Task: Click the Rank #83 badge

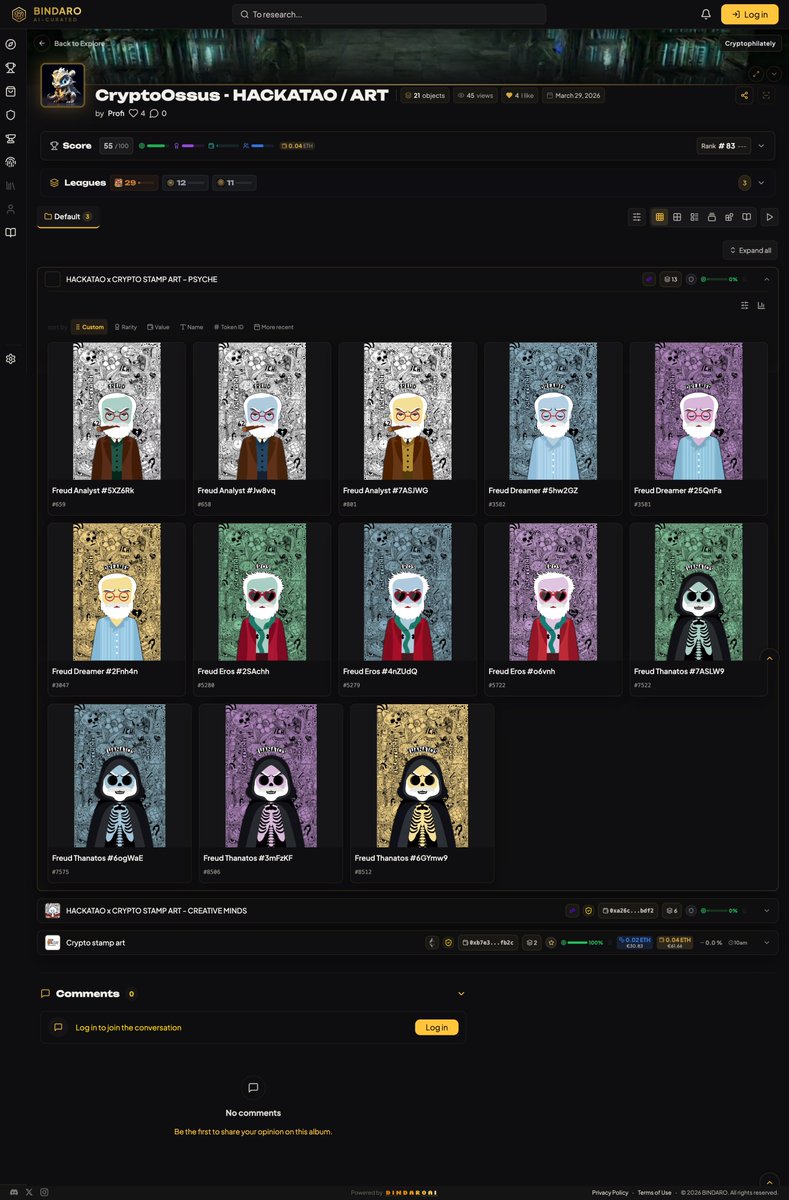Action: pyautogui.click(x=723, y=146)
